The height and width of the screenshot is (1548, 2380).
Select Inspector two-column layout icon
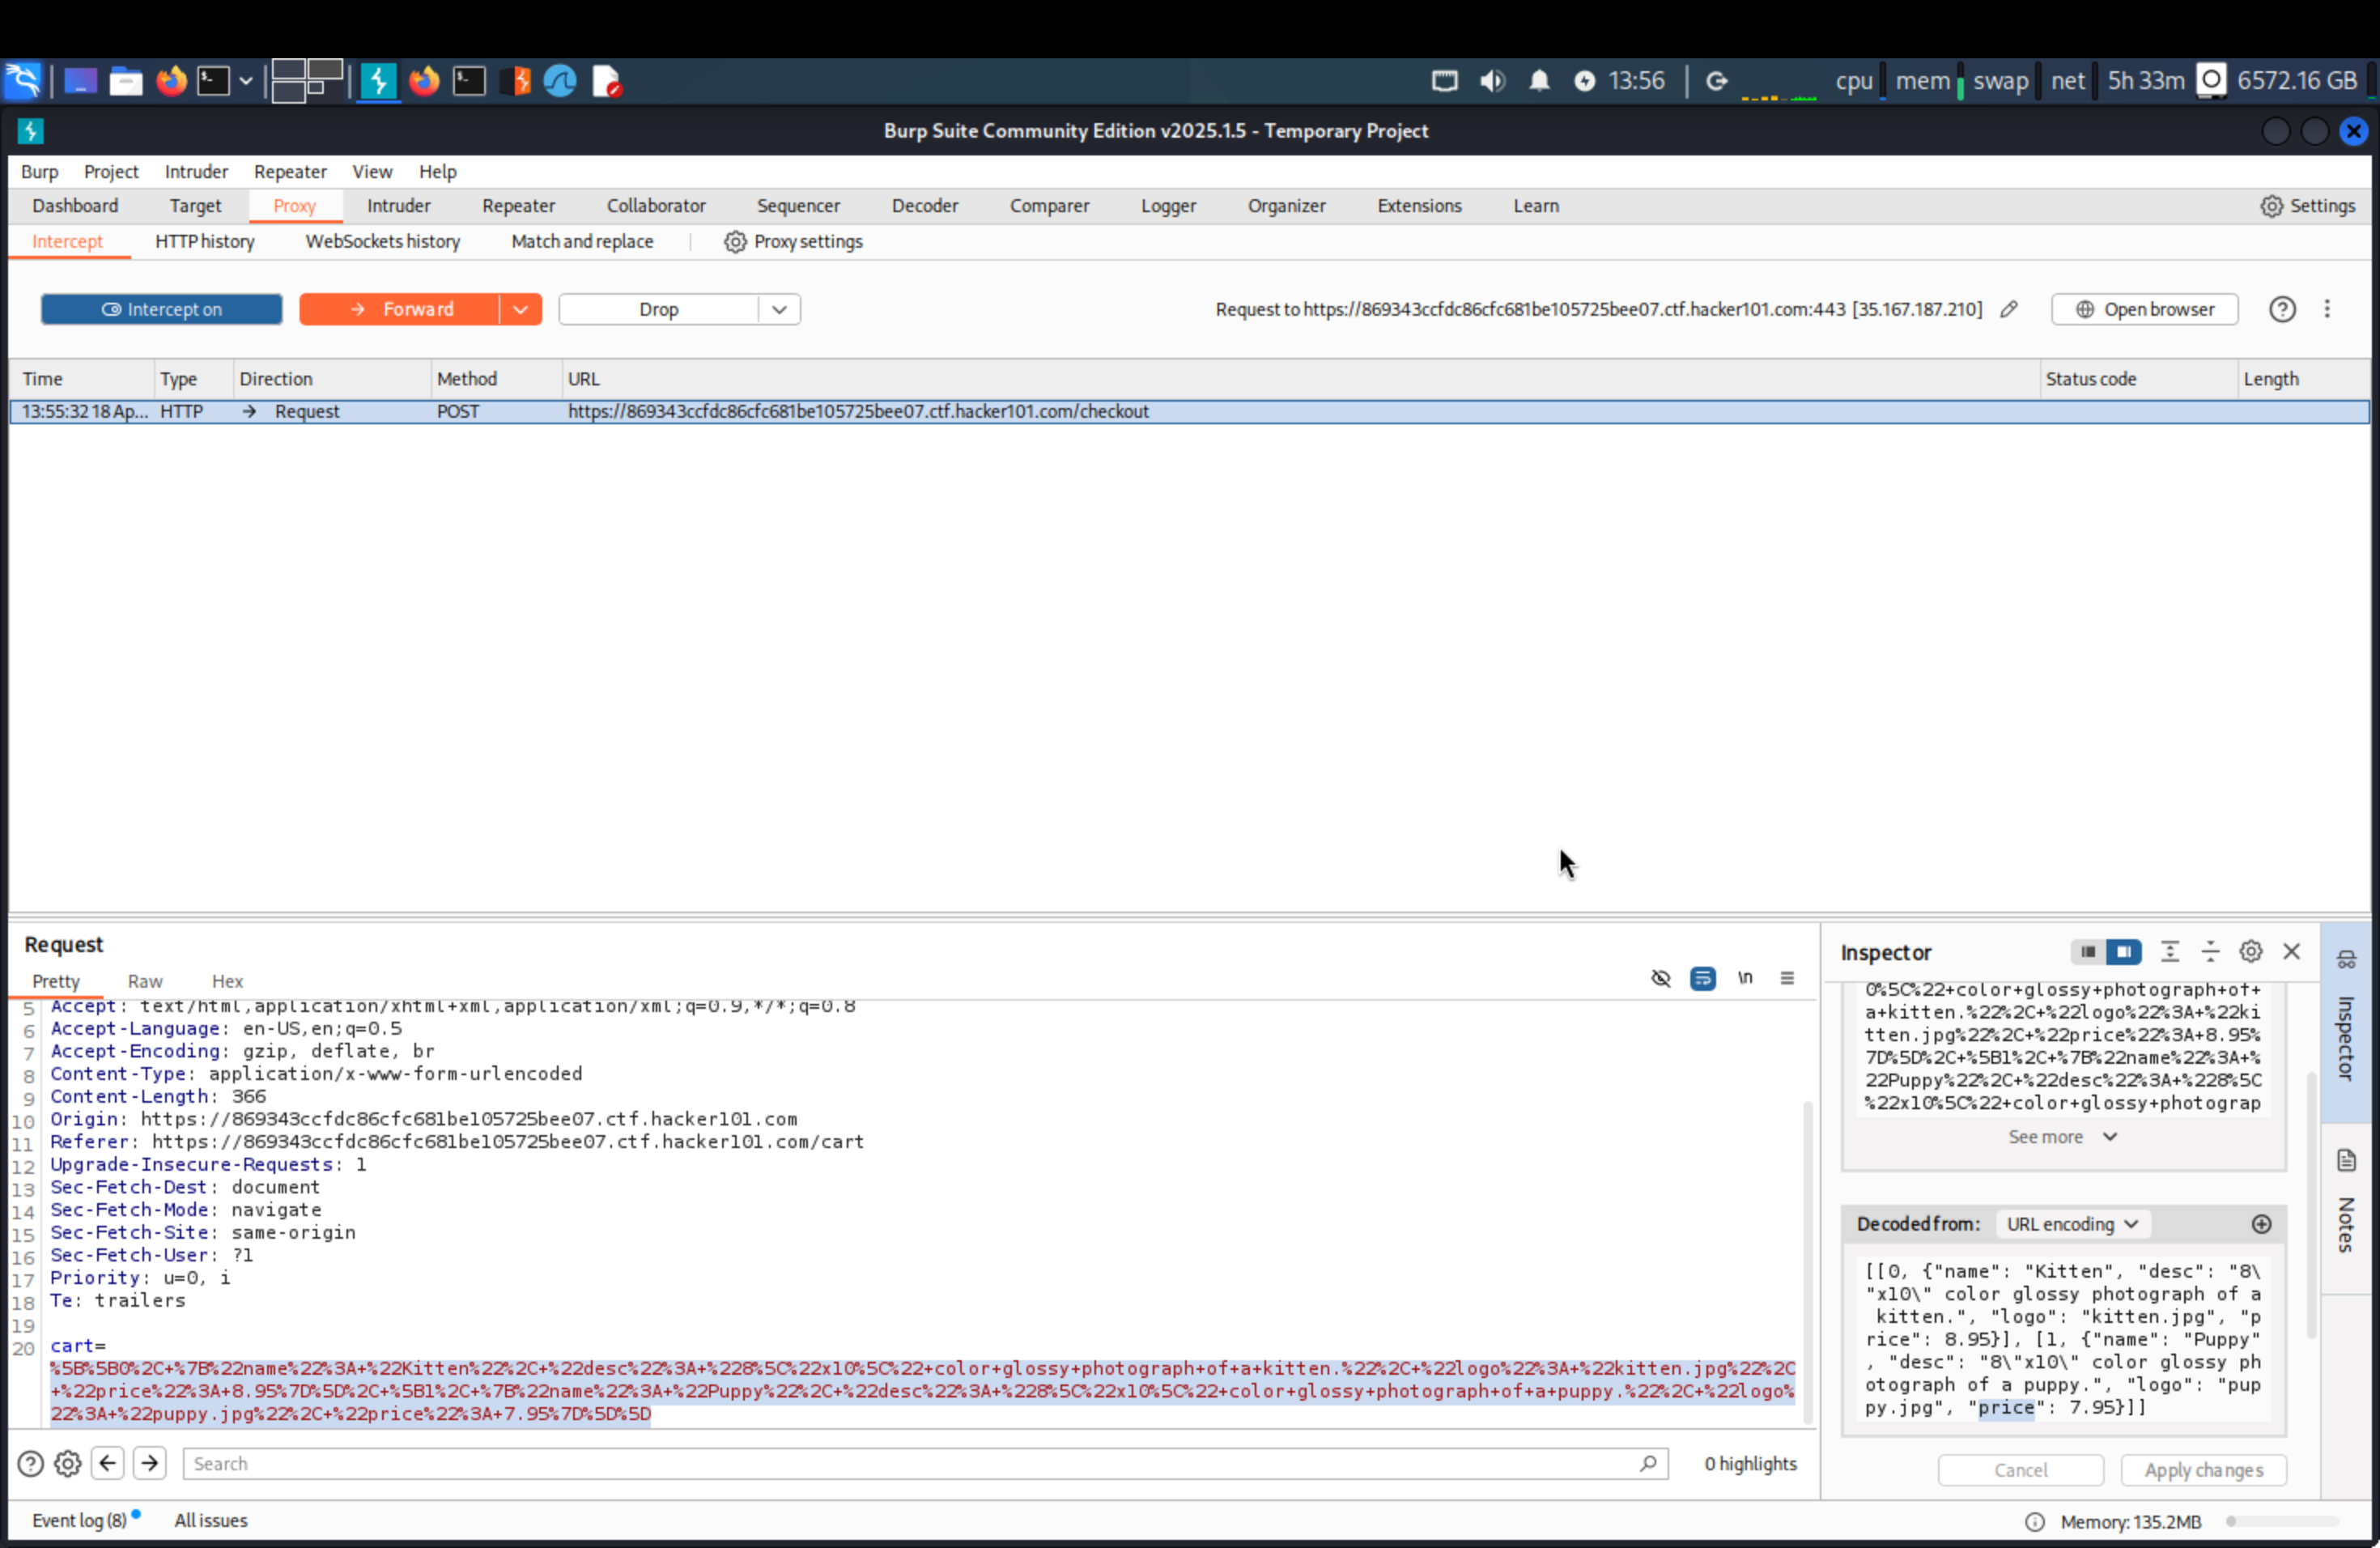click(2123, 951)
